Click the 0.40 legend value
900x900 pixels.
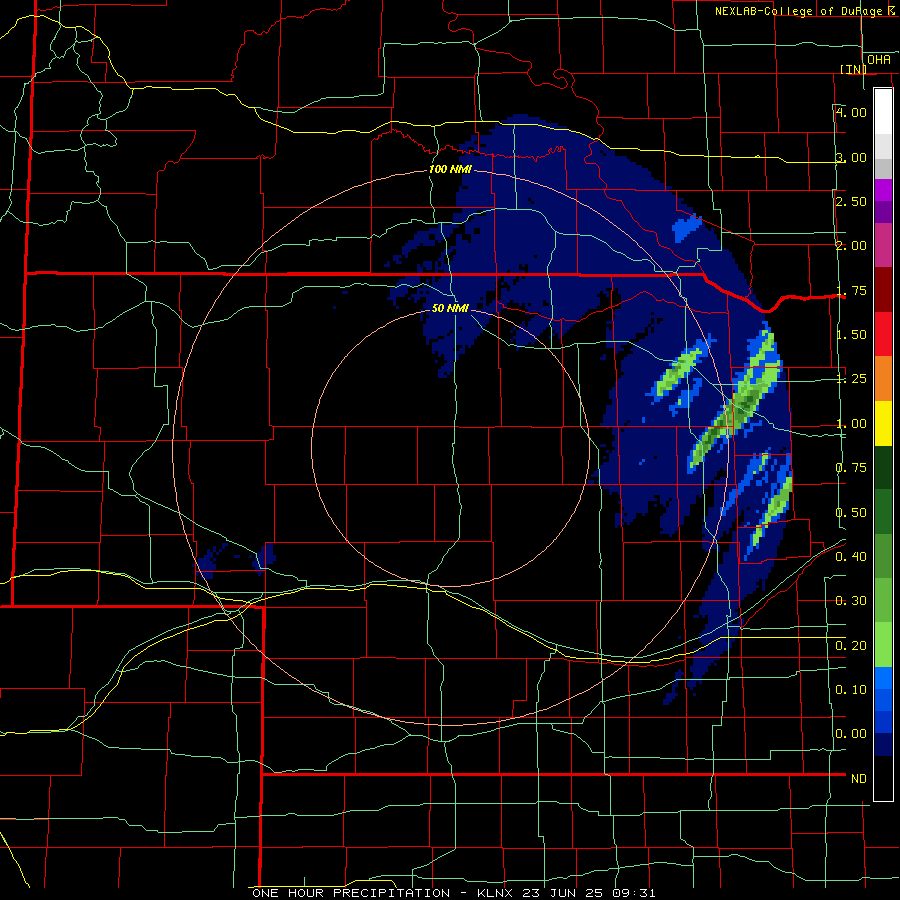pos(851,556)
